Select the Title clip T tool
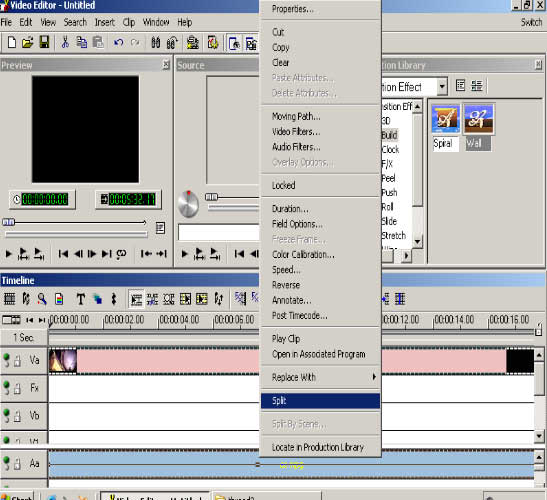 [x=81, y=299]
